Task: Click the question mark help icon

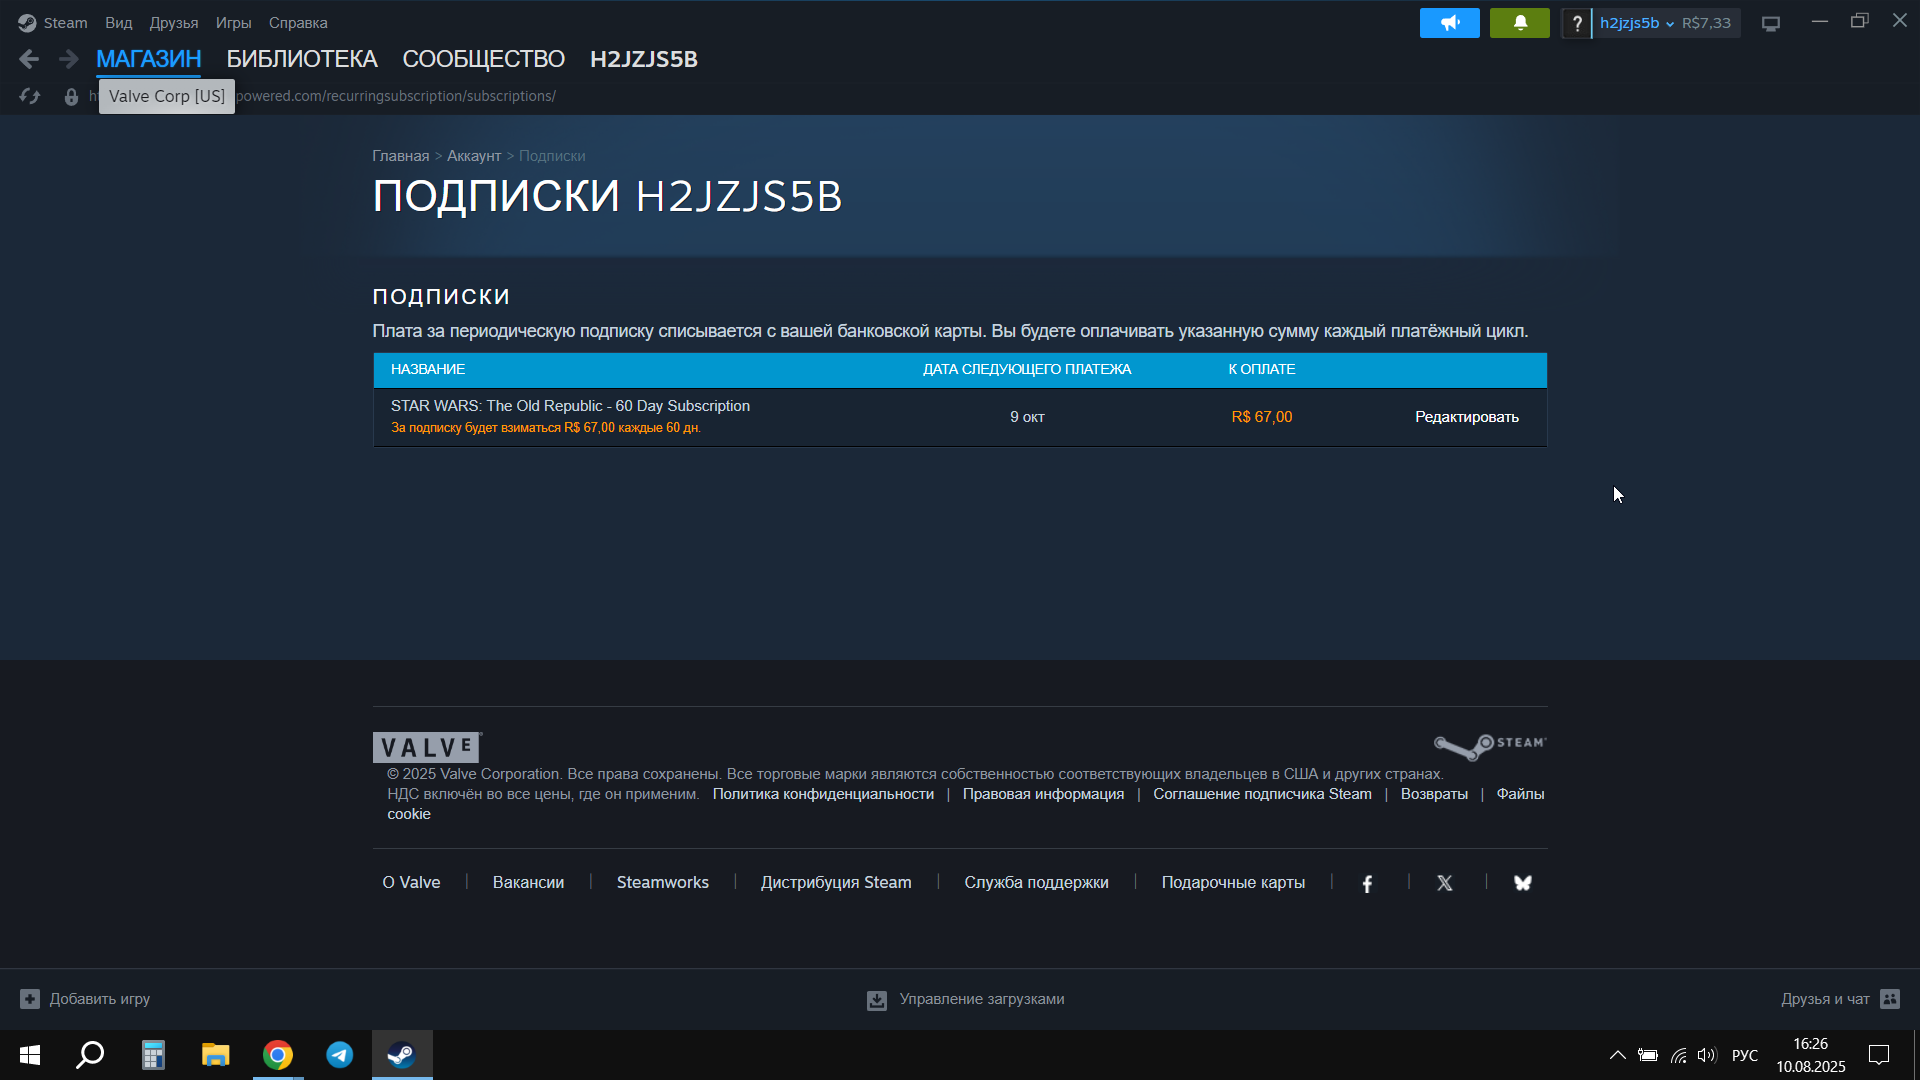Action: pyautogui.click(x=1577, y=23)
